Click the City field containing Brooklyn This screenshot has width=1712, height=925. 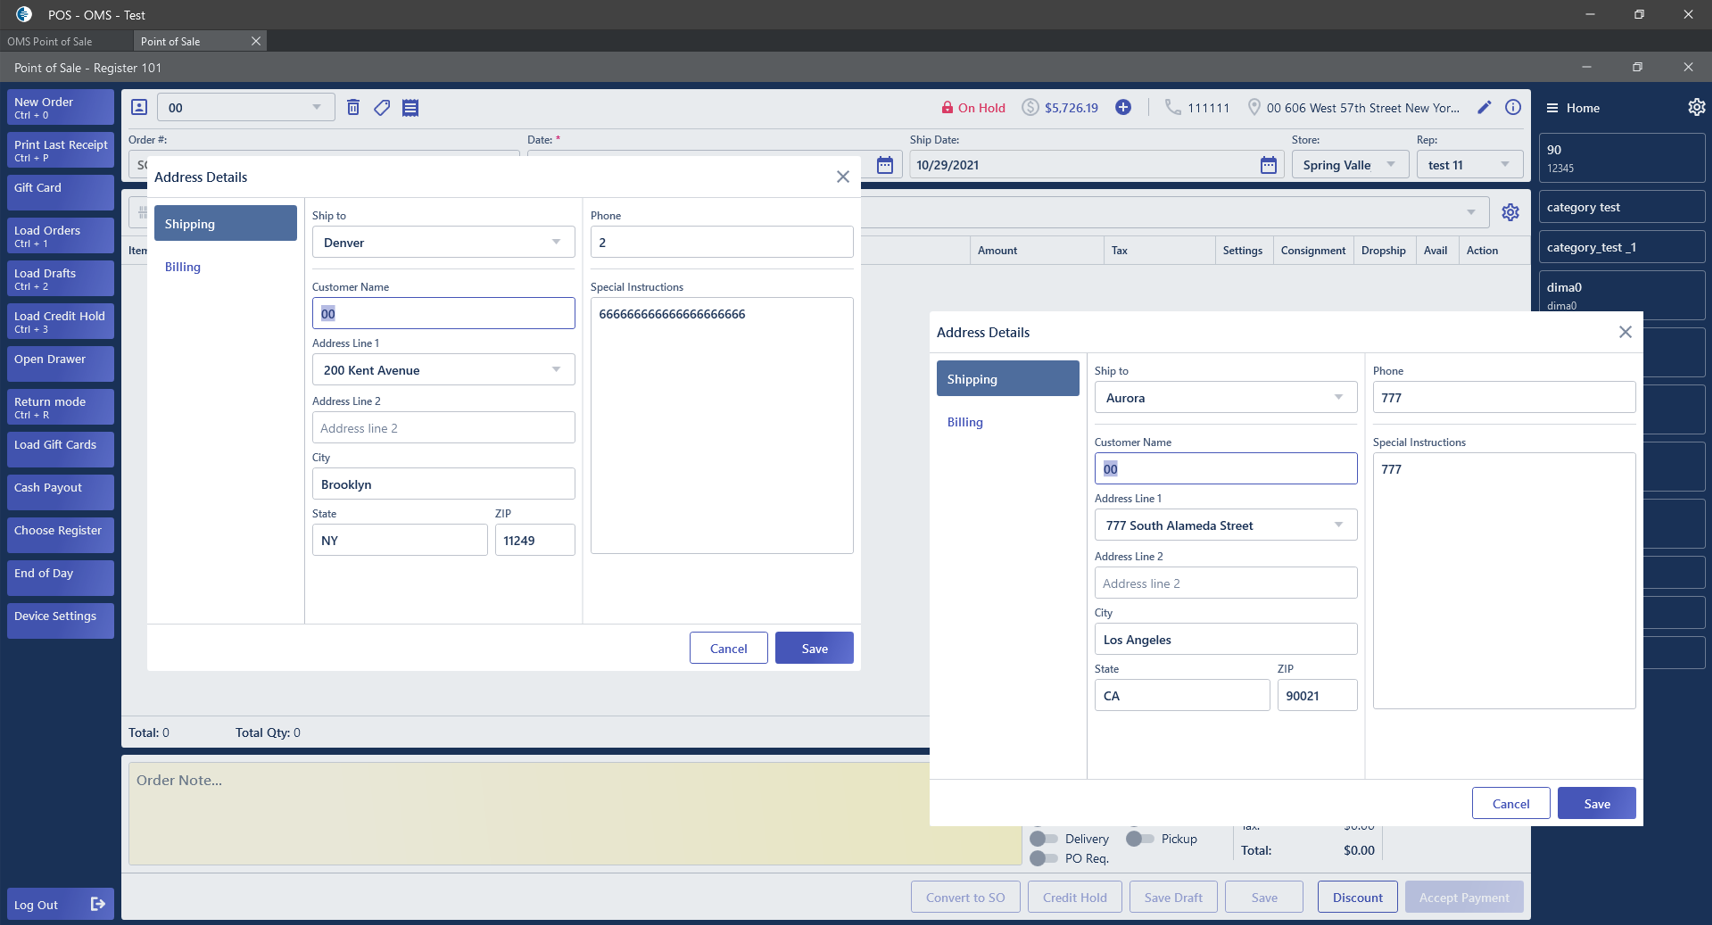coord(443,484)
